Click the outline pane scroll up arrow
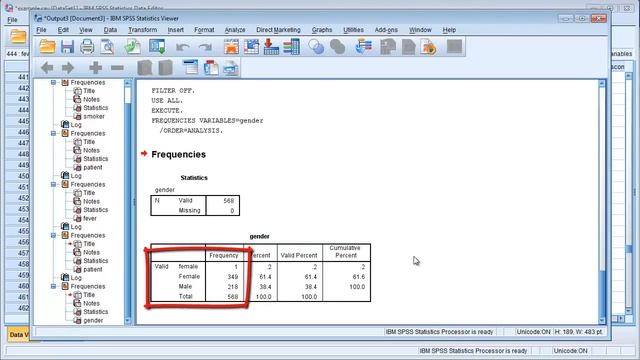 click(128, 83)
